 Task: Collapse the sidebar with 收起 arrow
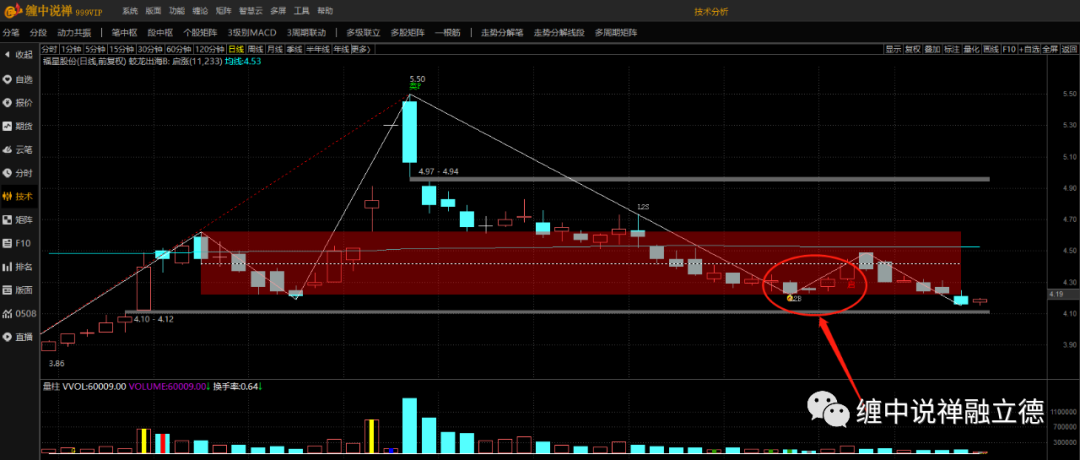(x=18, y=54)
